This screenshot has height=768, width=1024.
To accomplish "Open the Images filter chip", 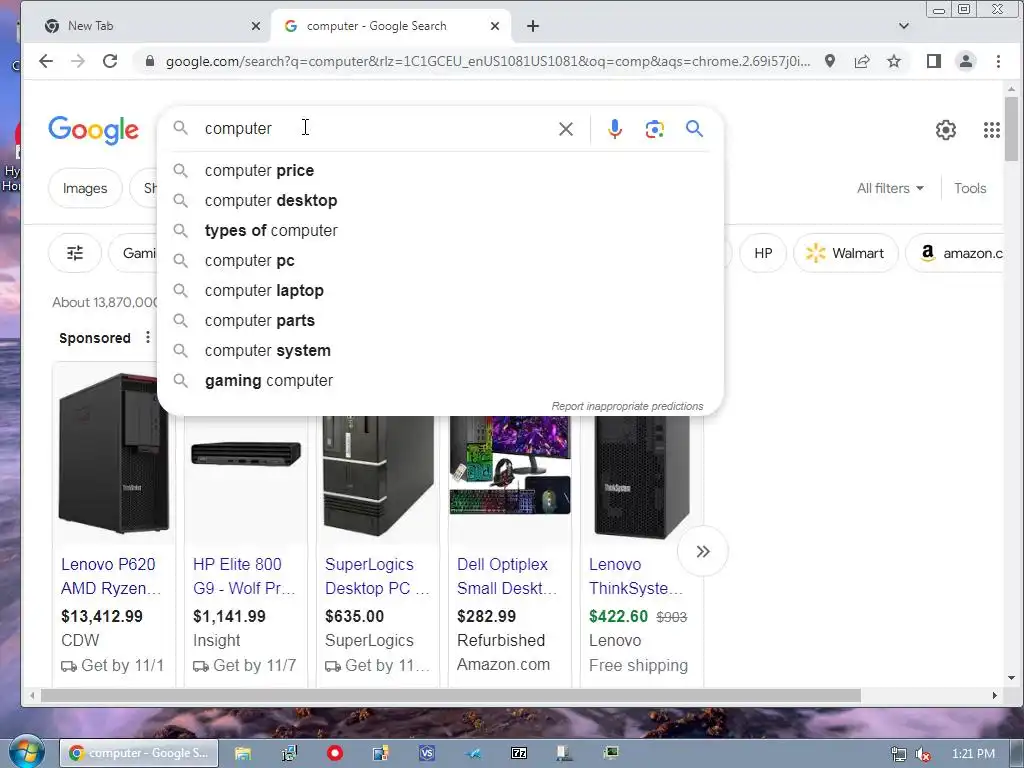I will 85,188.
